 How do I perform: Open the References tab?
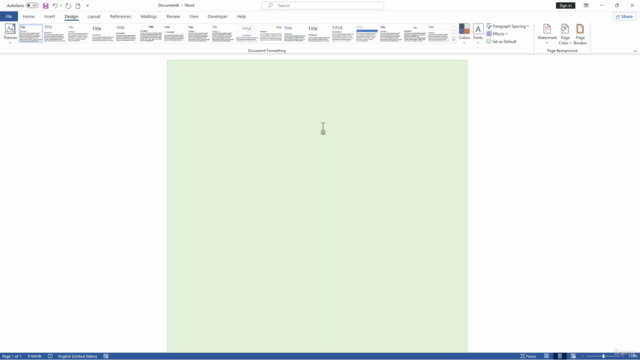(x=120, y=17)
